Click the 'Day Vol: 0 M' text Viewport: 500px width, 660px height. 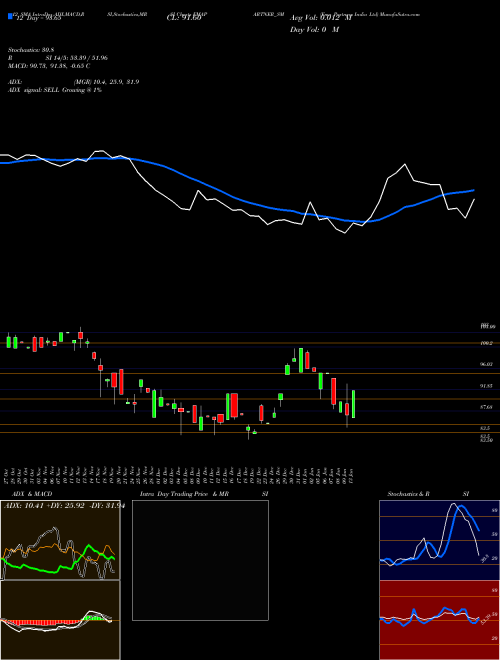[314, 30]
